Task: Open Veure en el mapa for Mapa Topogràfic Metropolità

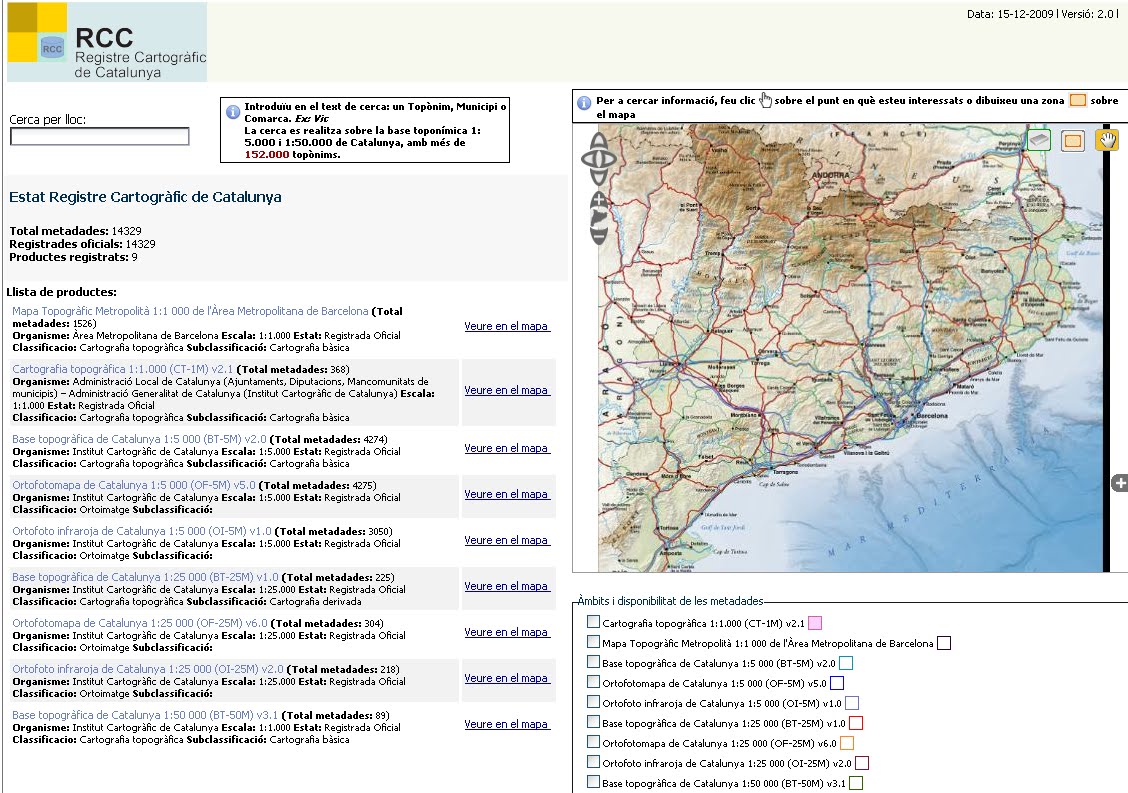Action: coord(507,326)
